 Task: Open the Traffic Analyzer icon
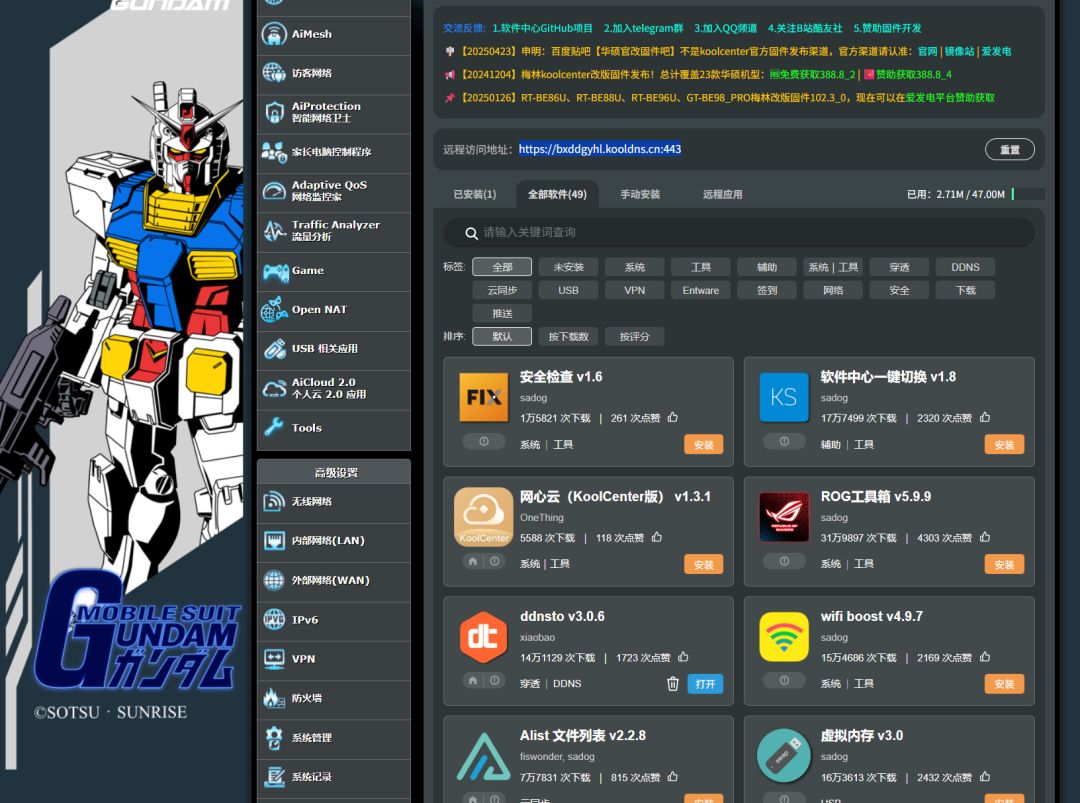coord(274,231)
